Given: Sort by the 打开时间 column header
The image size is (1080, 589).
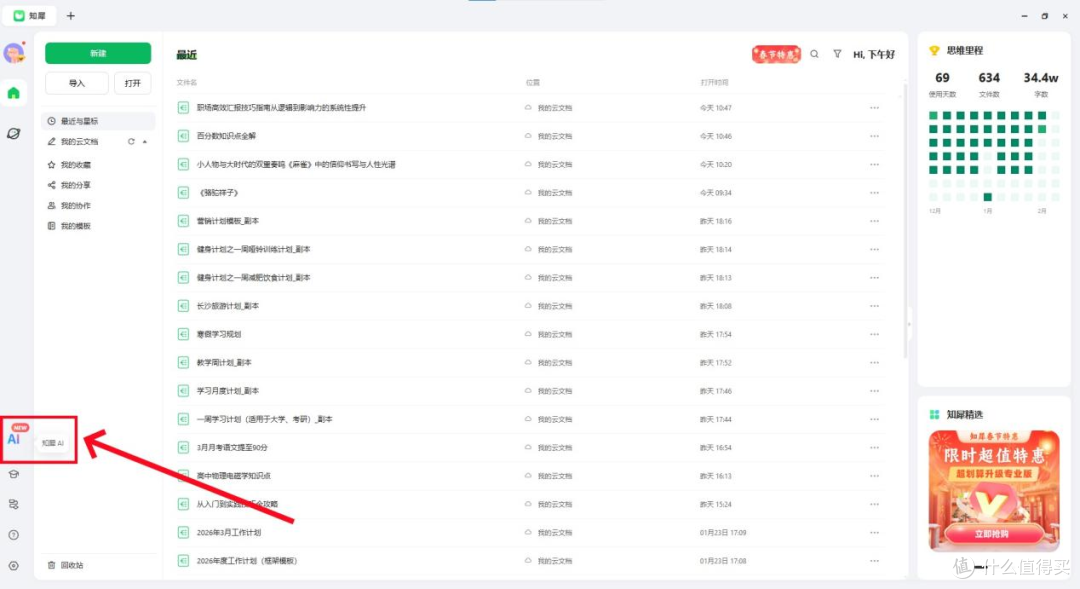Looking at the screenshot, I should pos(714,82).
